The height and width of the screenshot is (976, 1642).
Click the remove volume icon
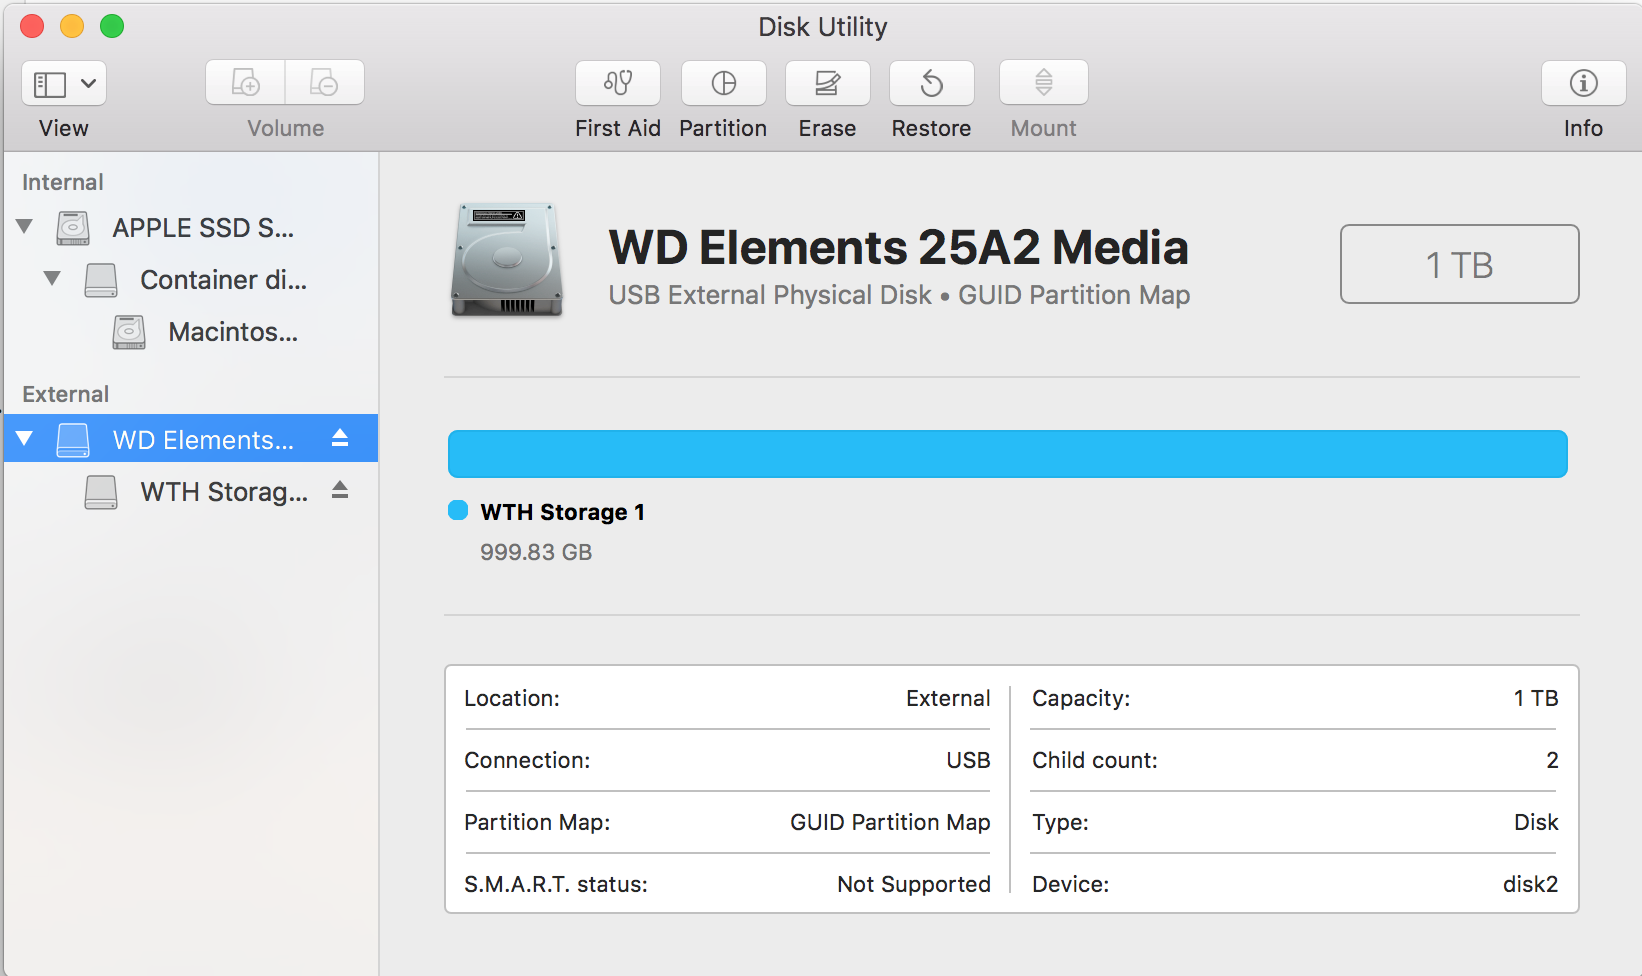(x=324, y=83)
